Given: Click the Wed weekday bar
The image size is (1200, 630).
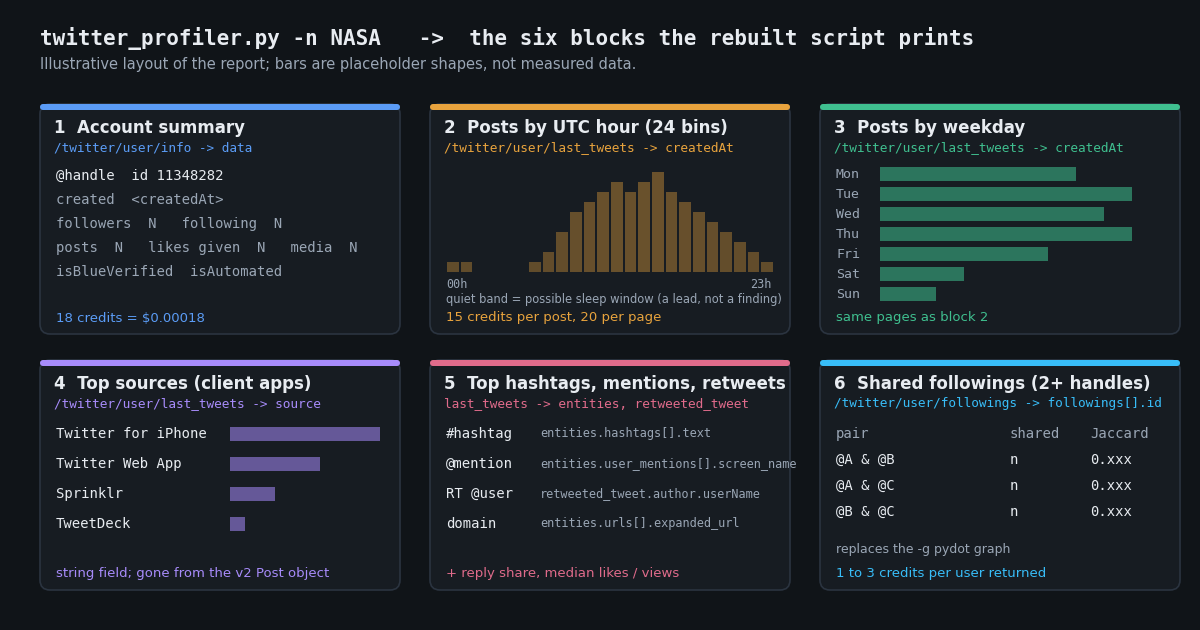Looking at the screenshot, I should (992, 214).
